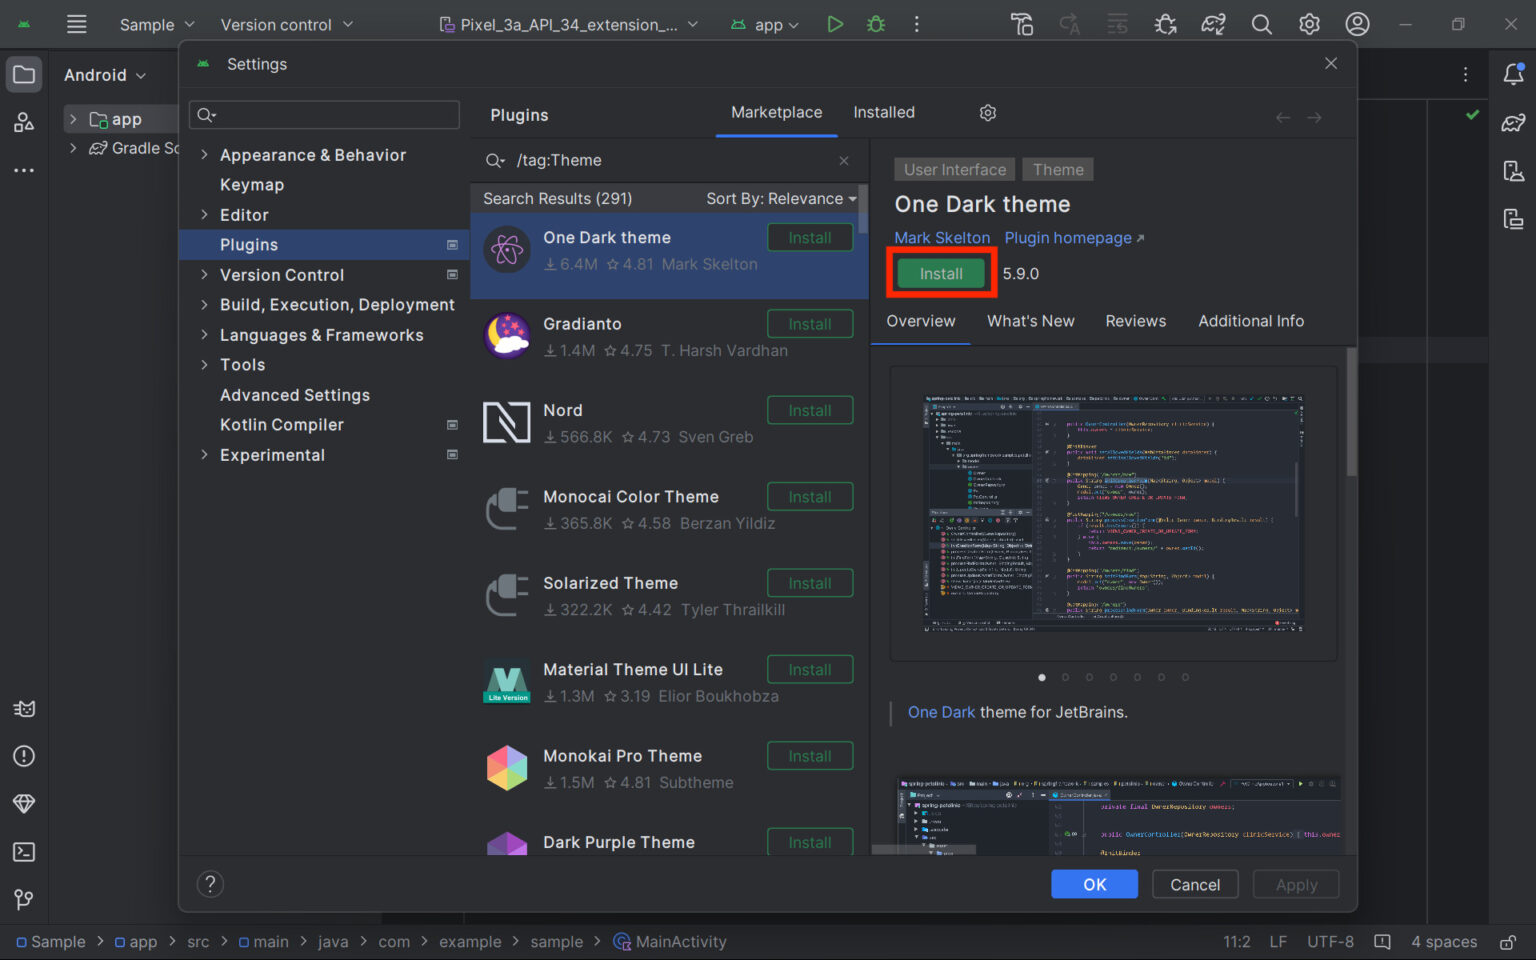This screenshot has width=1536, height=960.
Task: Run the app with the green Run icon
Action: [x=835, y=24]
